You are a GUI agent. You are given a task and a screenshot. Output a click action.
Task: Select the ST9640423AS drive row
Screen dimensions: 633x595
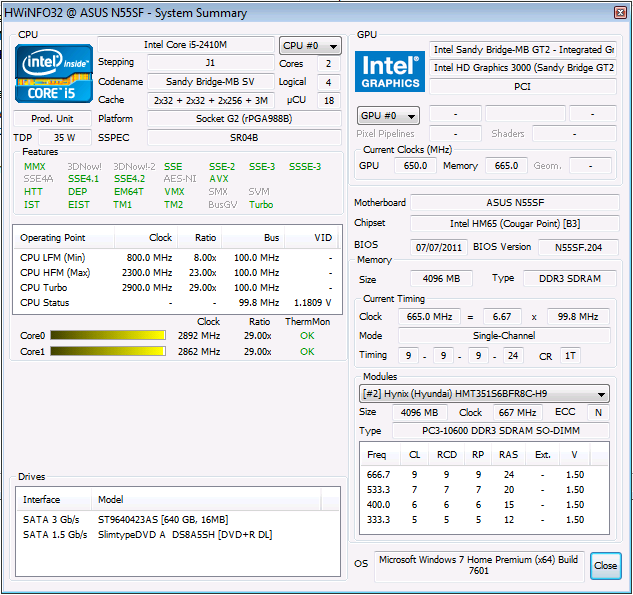178,520
